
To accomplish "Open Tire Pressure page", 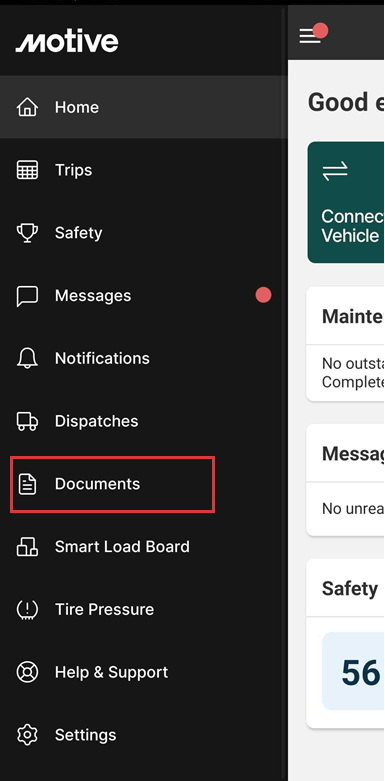I will [143, 610].
